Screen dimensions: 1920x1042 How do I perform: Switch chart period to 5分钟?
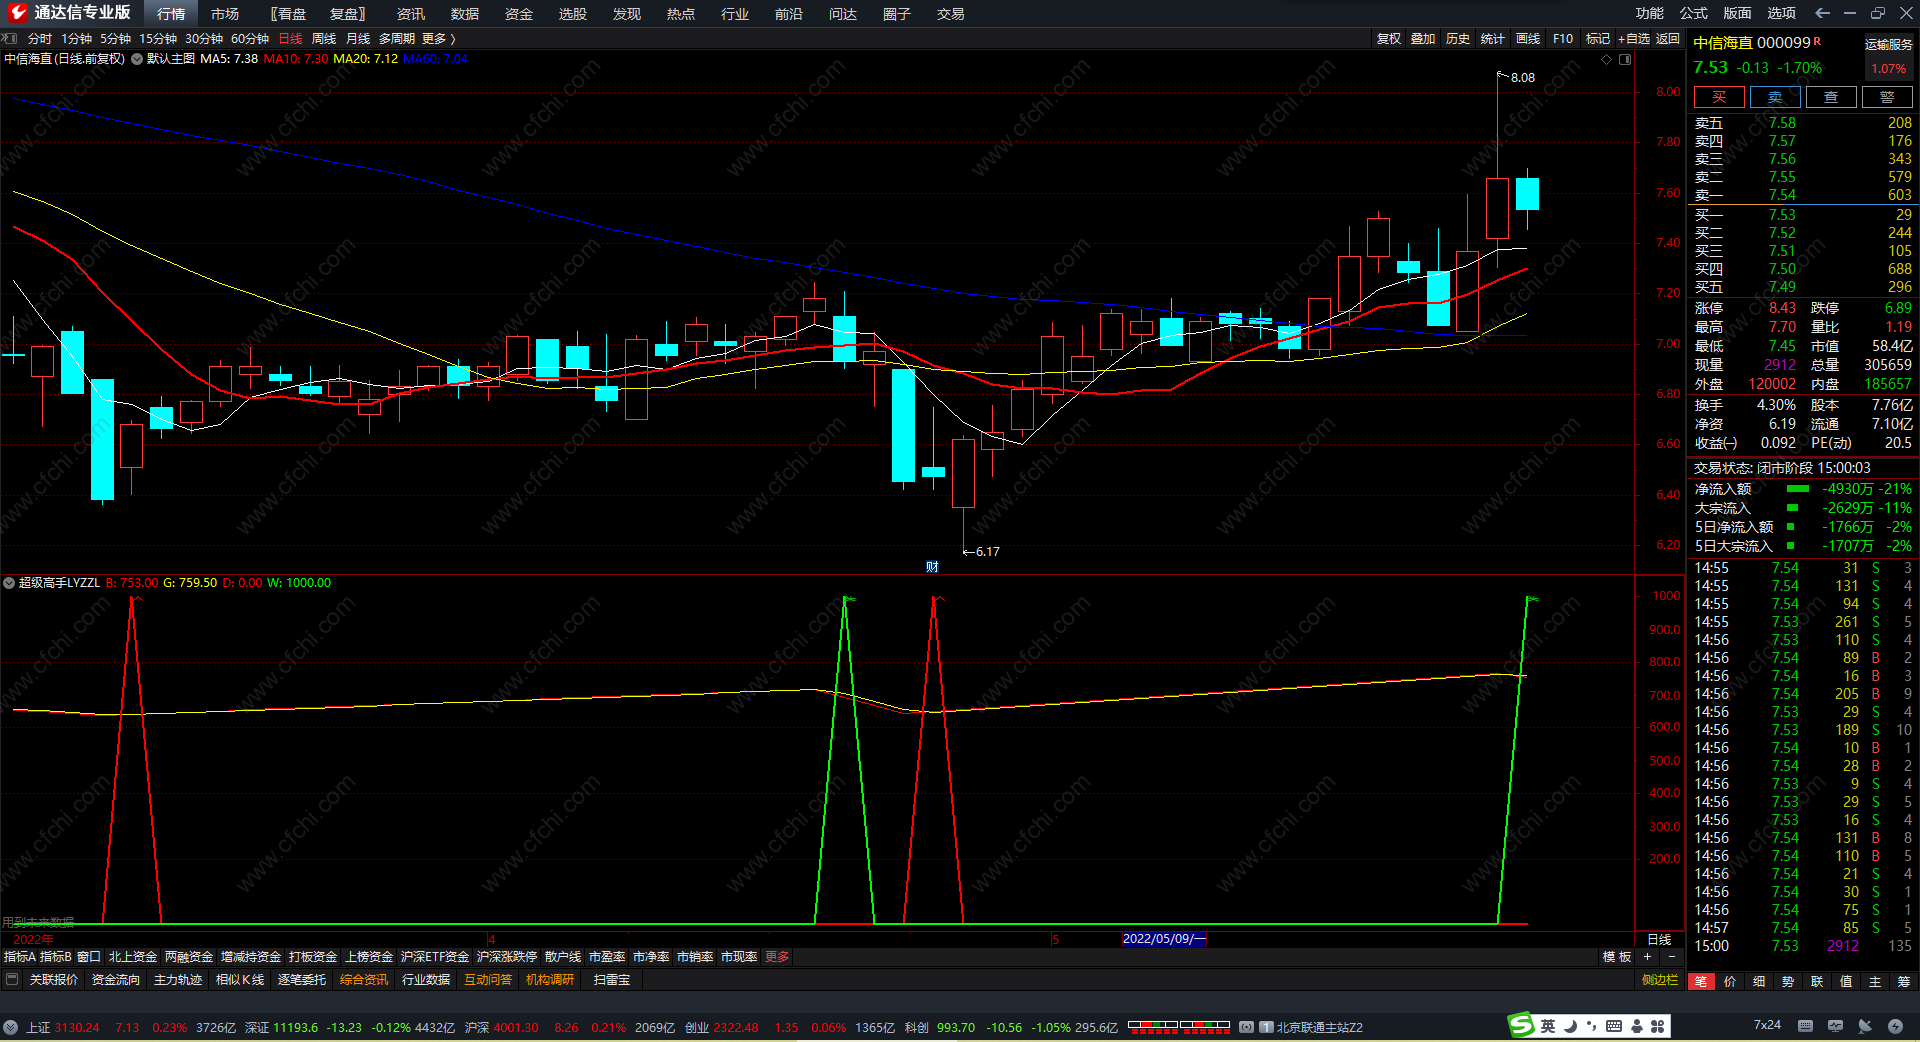pyautogui.click(x=116, y=39)
